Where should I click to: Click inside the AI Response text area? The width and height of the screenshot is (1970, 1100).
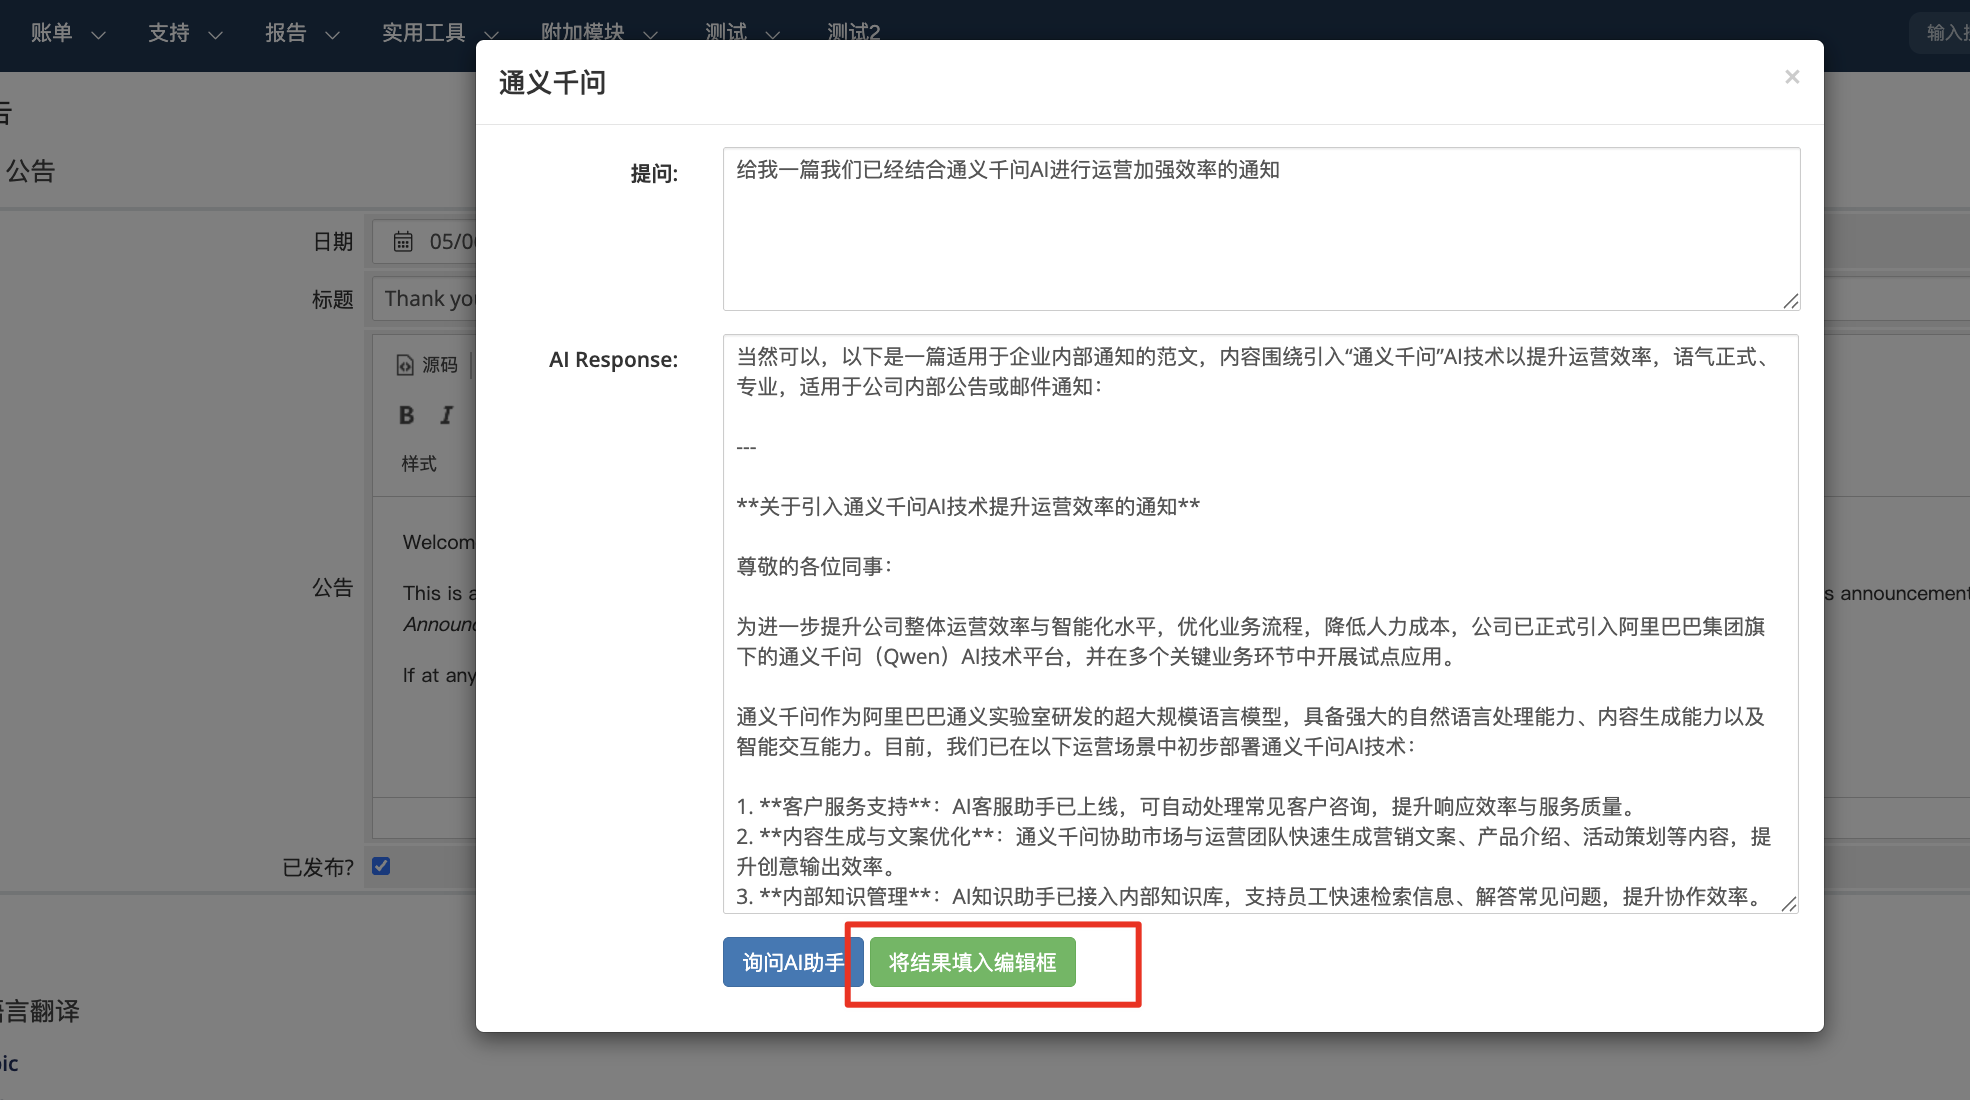(x=1260, y=624)
